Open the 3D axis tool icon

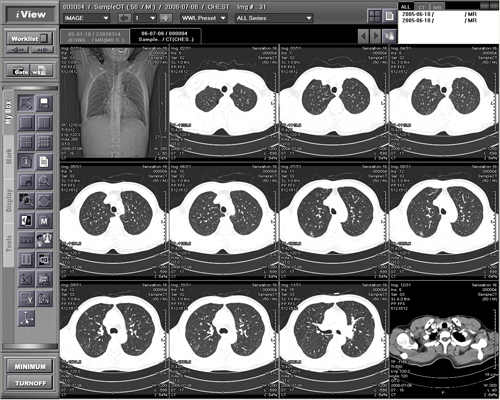point(26,318)
